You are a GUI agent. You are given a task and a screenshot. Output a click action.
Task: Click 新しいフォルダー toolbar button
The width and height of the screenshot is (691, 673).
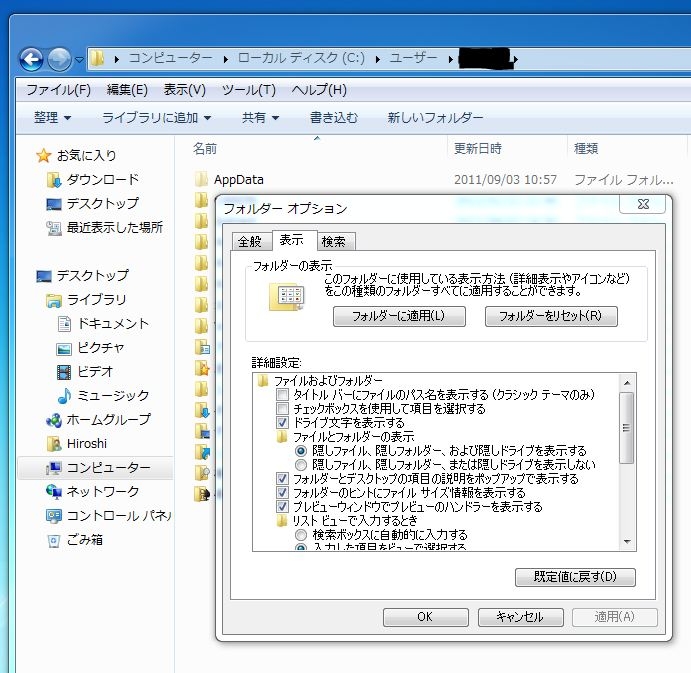435,118
